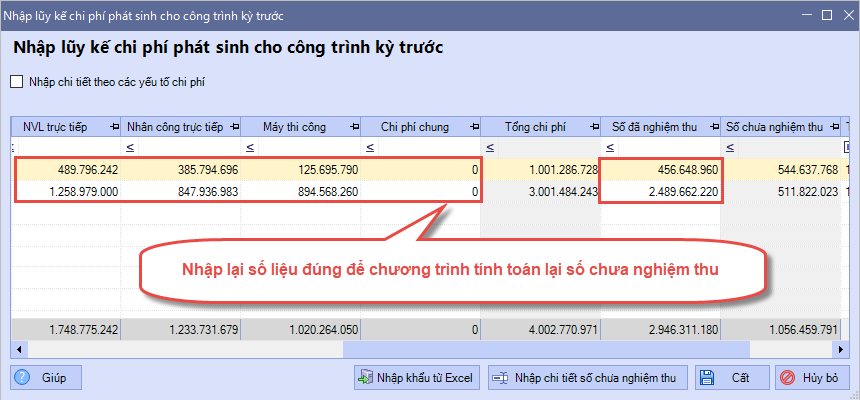Pin the Máy thi công column
This screenshot has width=860, height=400.
tap(355, 127)
